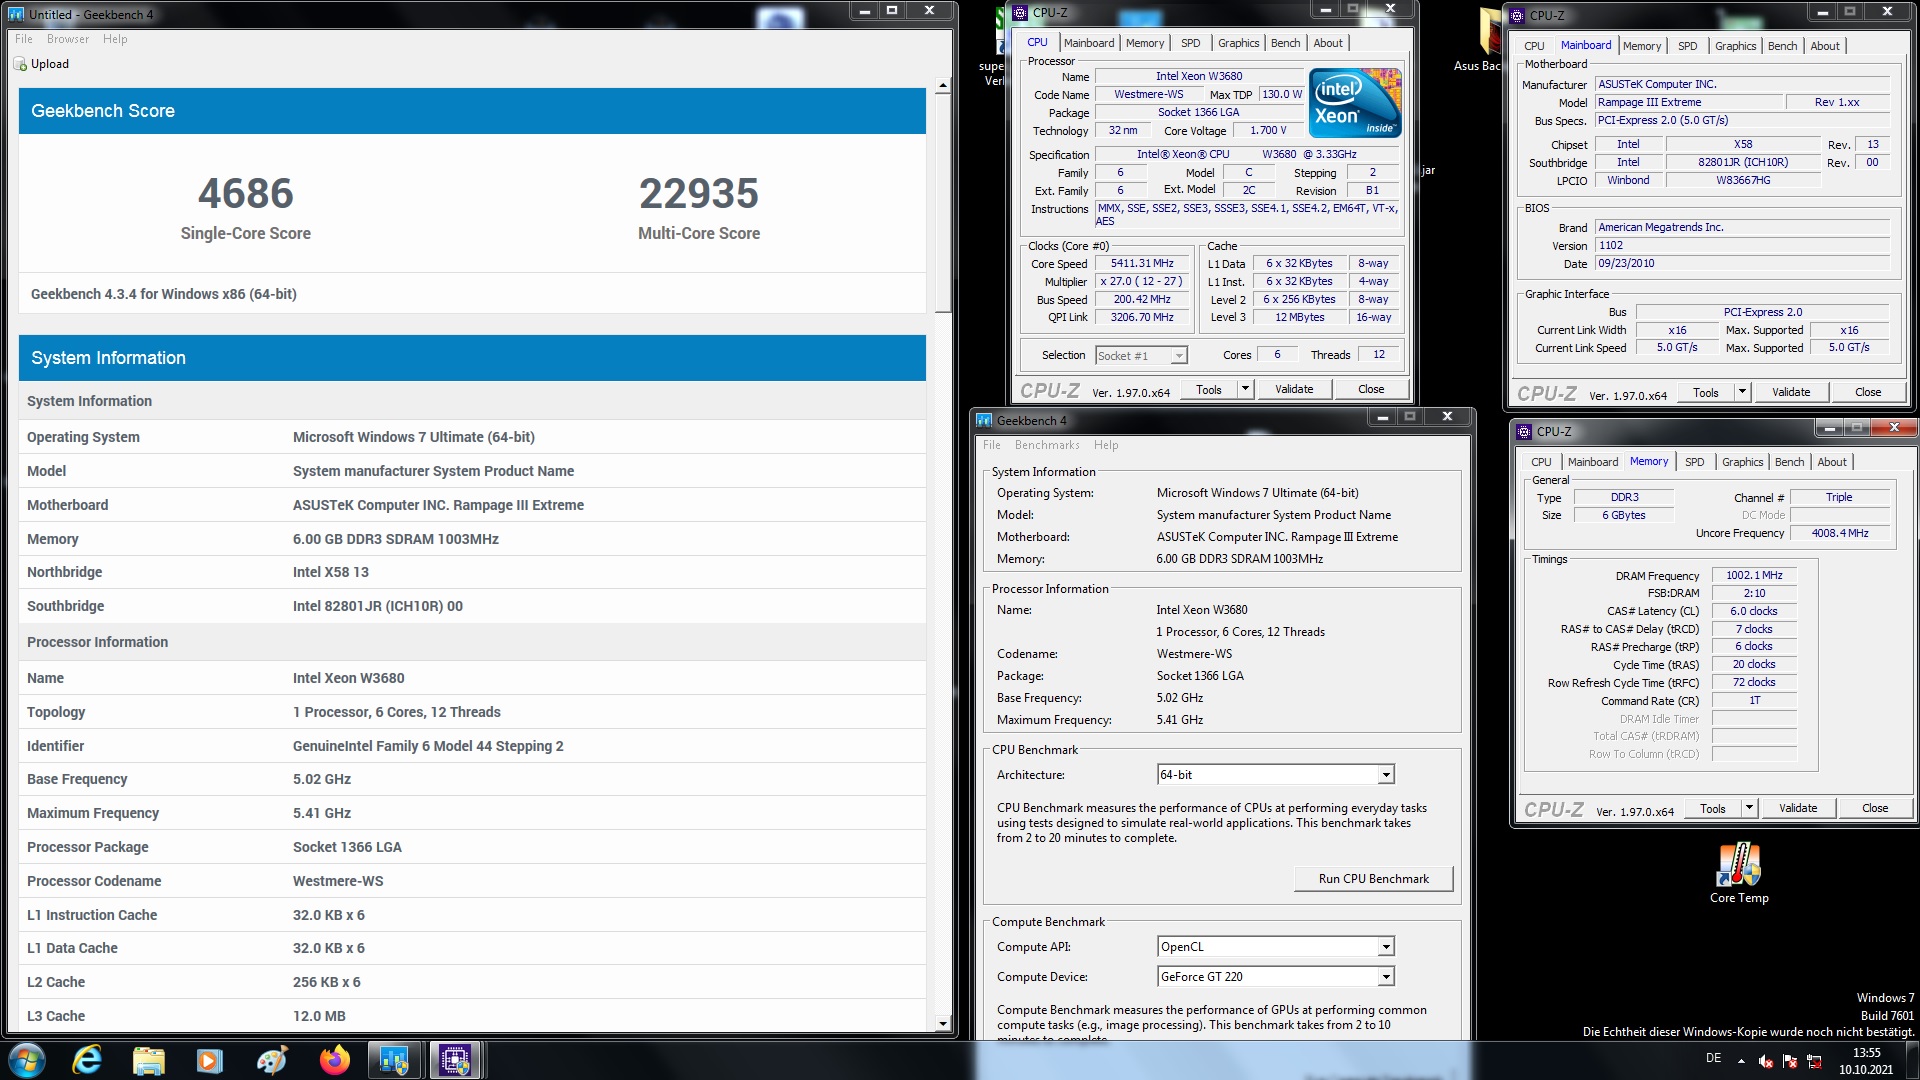Switch to About tab in CPU-Z Mainboard window
1920x1080 pixels.
pyautogui.click(x=1825, y=46)
